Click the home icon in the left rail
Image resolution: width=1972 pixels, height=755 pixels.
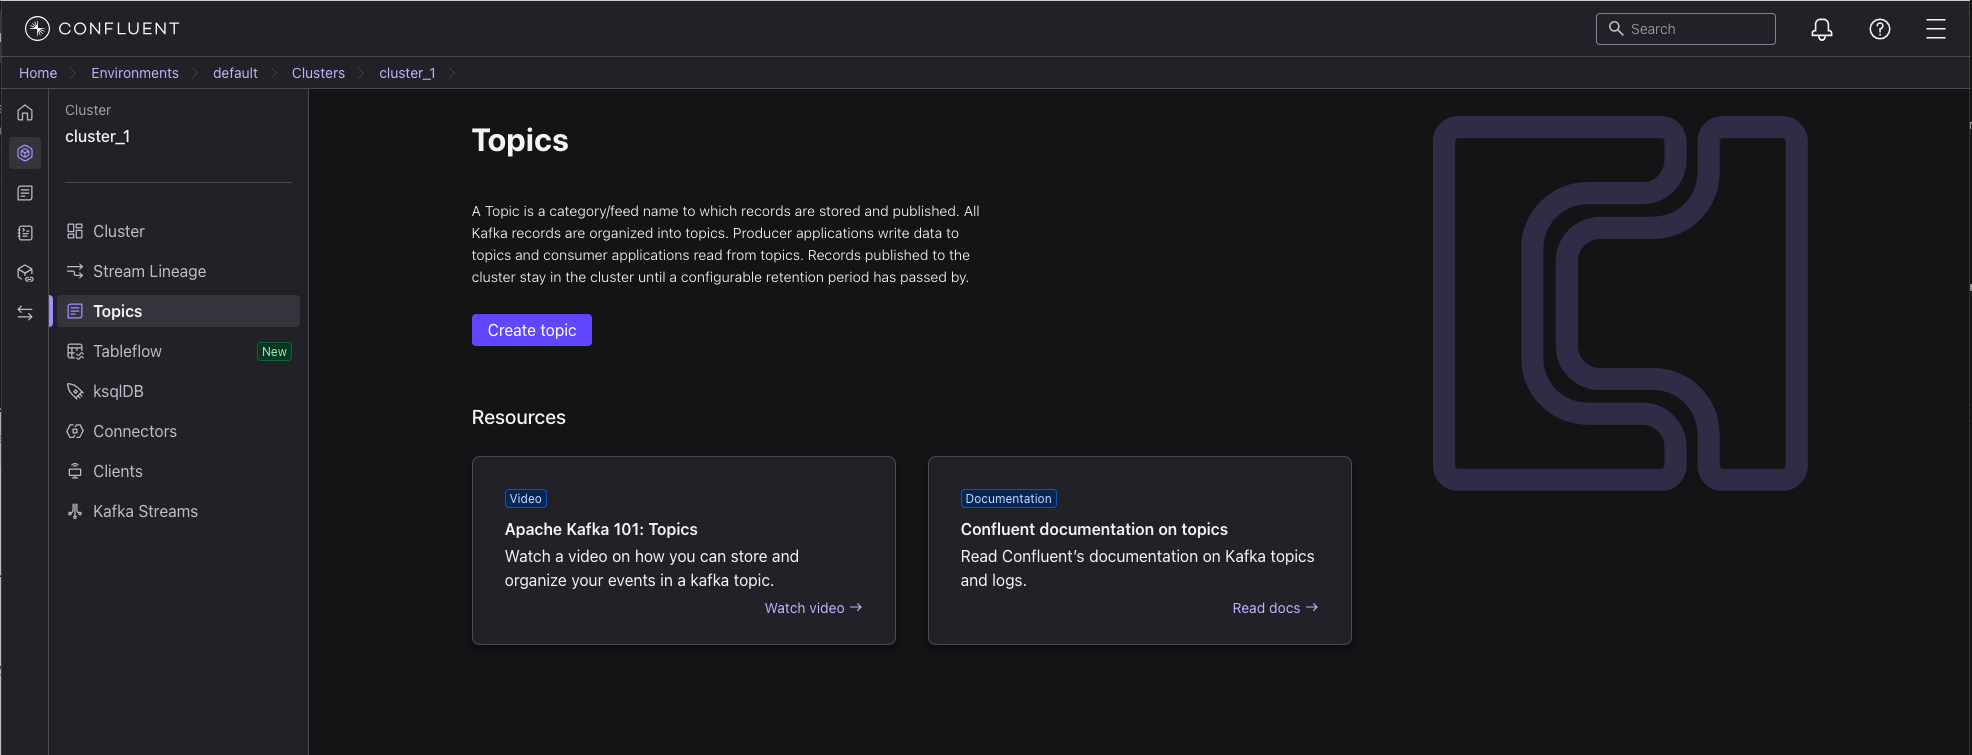pos(25,113)
